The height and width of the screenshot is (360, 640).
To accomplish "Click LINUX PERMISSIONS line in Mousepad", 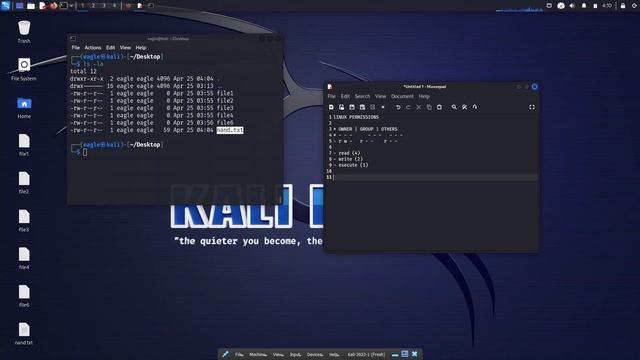I will 356,117.
